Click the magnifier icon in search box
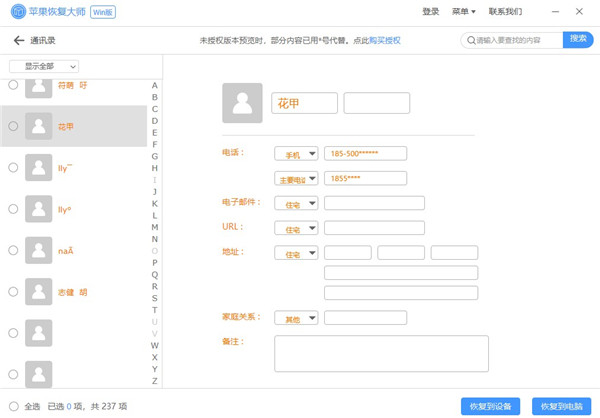The height and width of the screenshot is (418, 600). [x=471, y=40]
